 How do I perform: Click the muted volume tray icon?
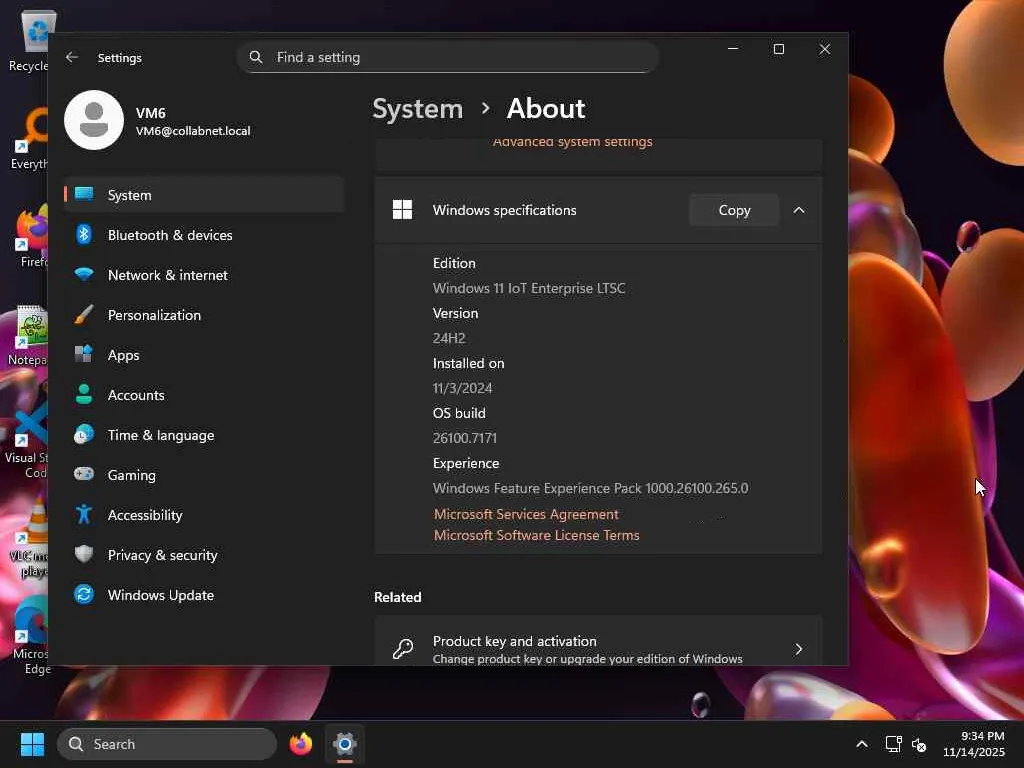[x=919, y=744]
